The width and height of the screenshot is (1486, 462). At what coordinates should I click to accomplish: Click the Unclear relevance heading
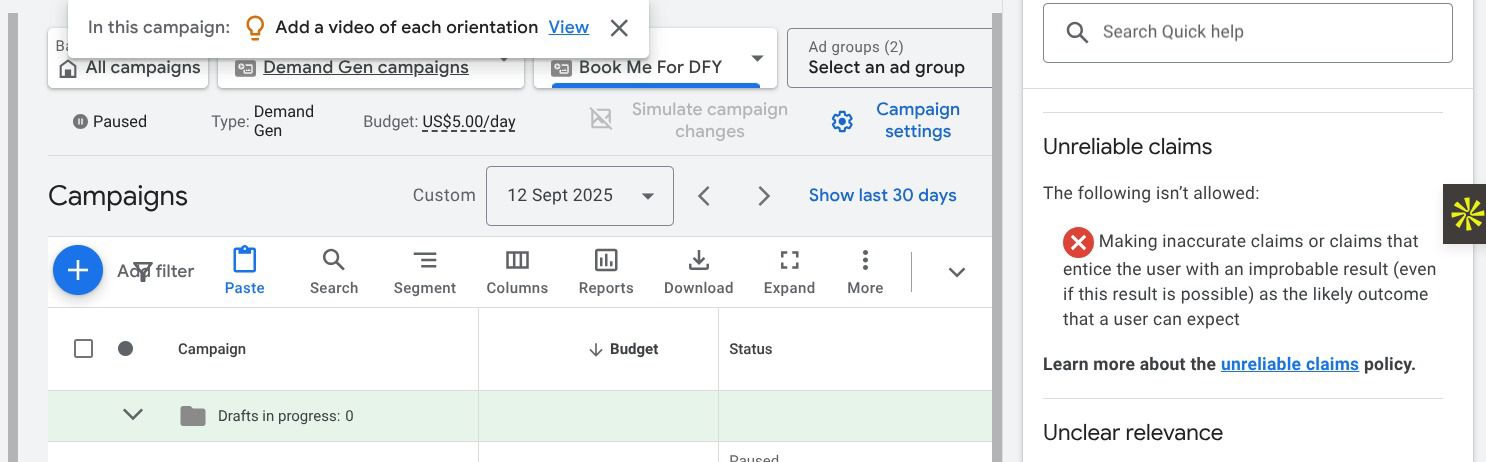tap(1133, 433)
